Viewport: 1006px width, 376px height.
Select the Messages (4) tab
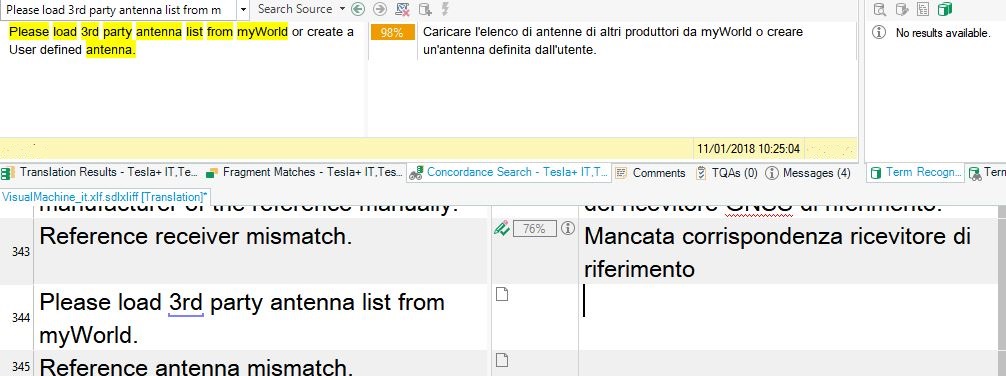coord(808,173)
